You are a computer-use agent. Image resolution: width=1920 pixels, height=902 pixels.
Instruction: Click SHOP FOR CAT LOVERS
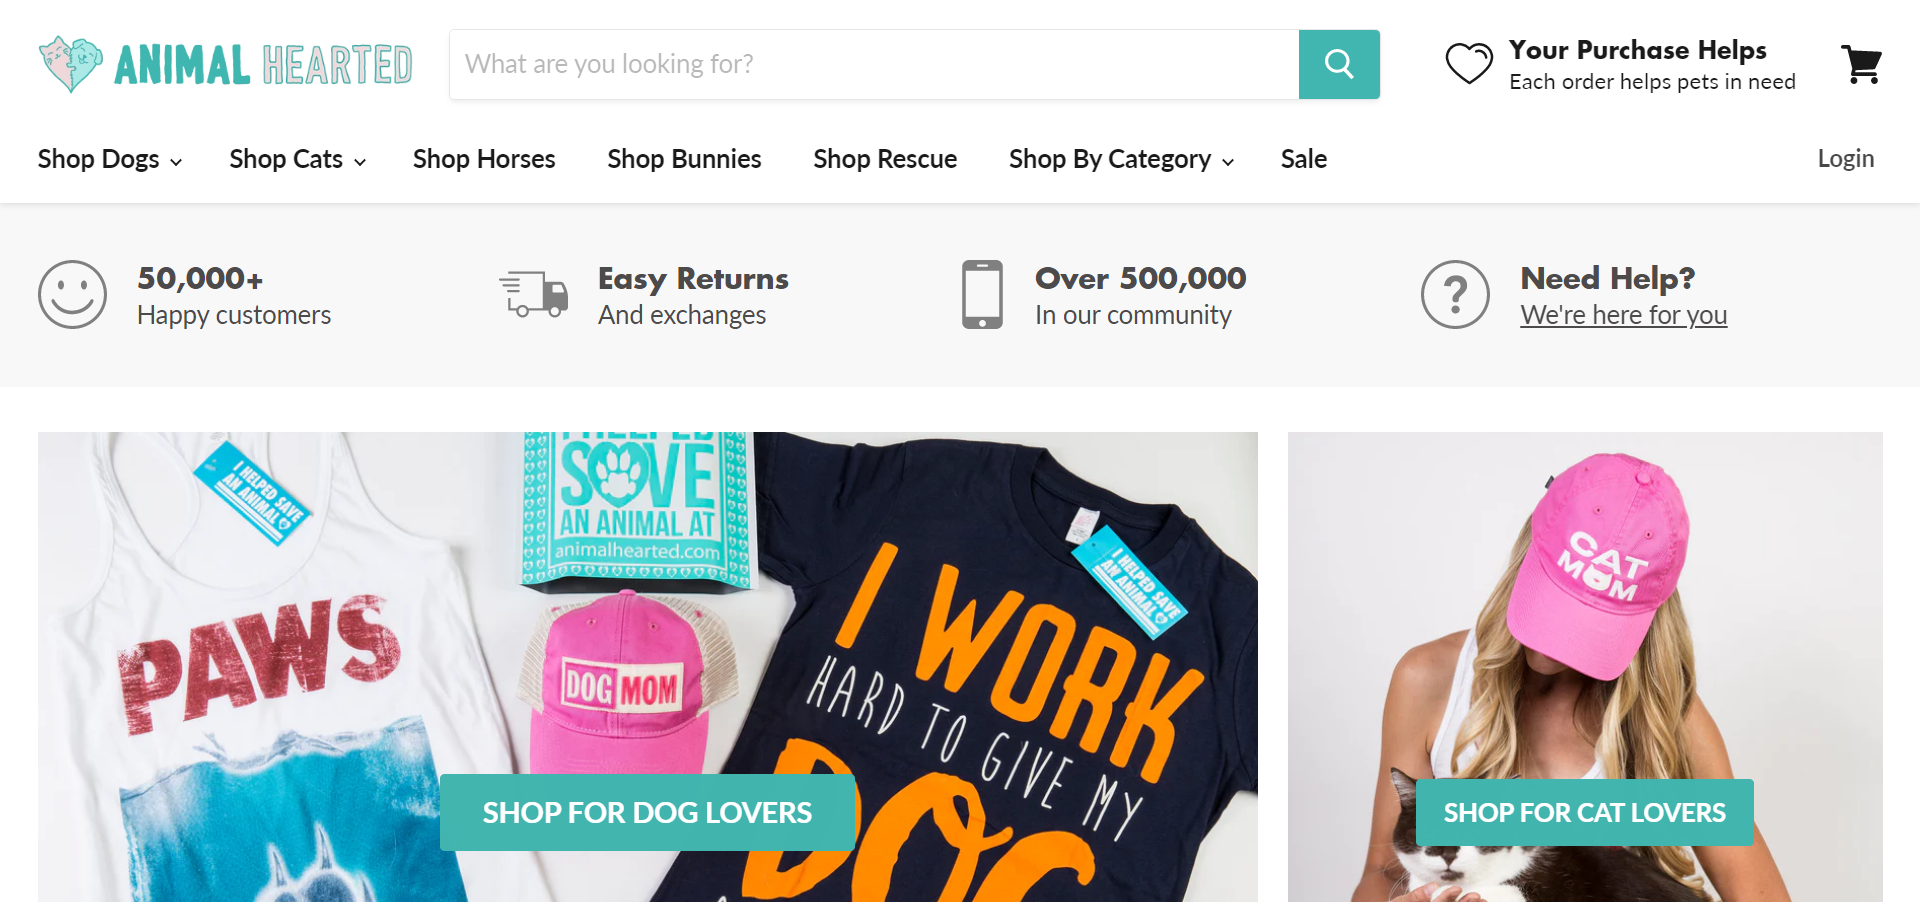[x=1584, y=812]
